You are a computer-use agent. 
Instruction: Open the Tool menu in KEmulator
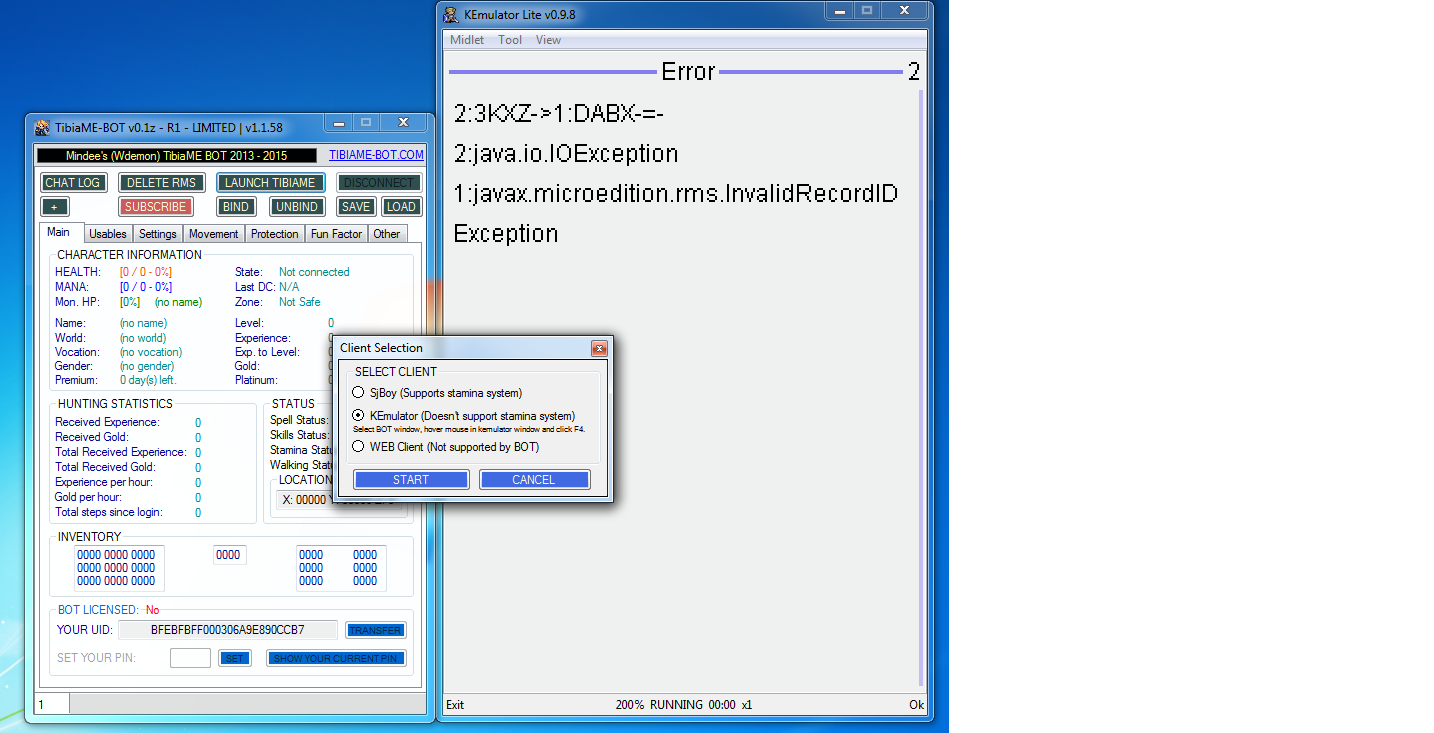point(510,40)
